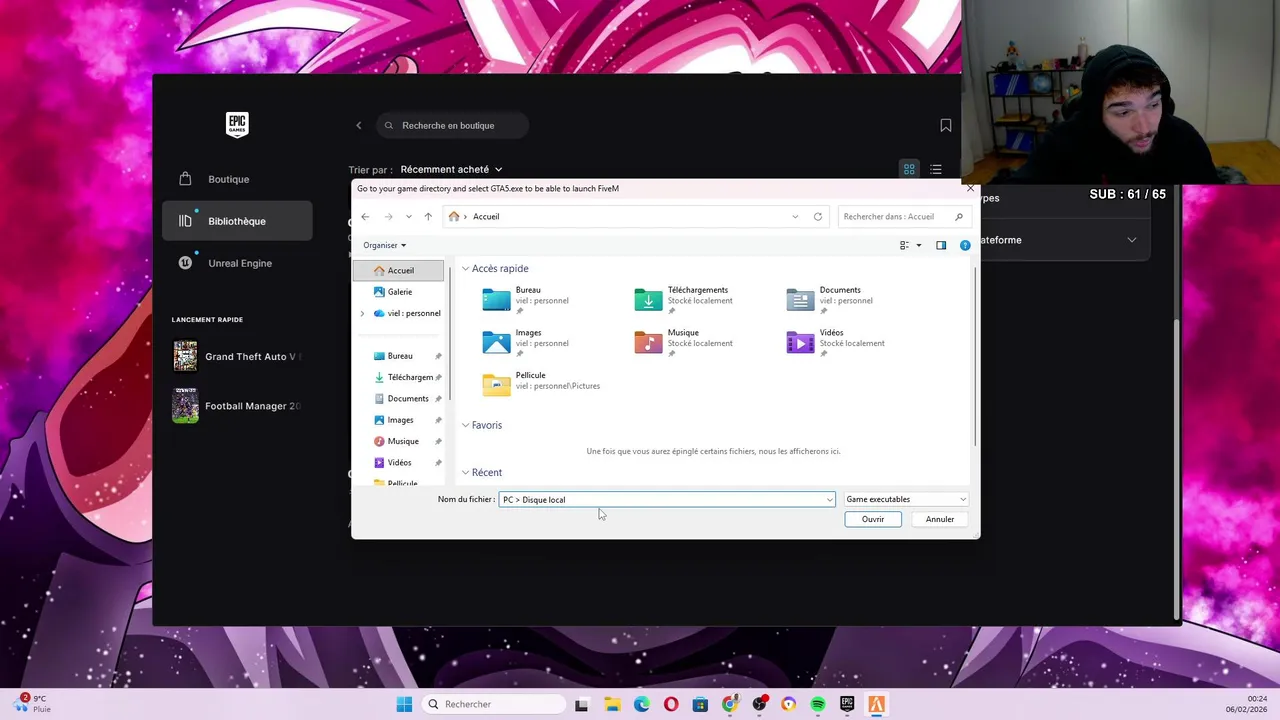Go back in file dialog navigation
Viewport: 1280px width, 720px height.
(x=365, y=216)
